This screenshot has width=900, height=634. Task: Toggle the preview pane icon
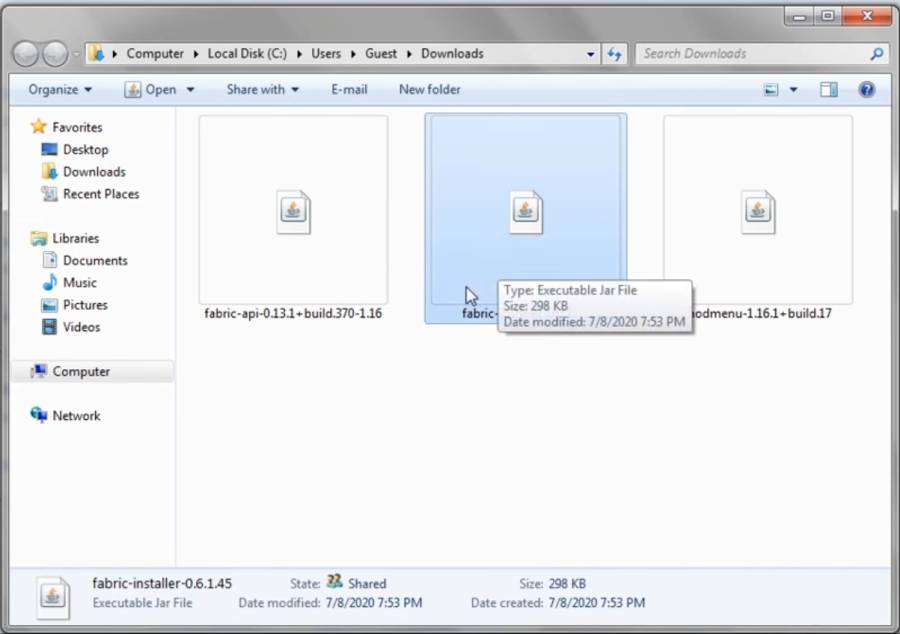pyautogui.click(x=828, y=89)
